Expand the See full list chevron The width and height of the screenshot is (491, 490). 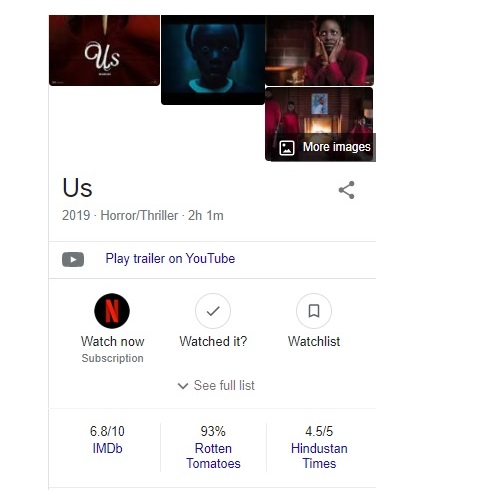click(183, 386)
